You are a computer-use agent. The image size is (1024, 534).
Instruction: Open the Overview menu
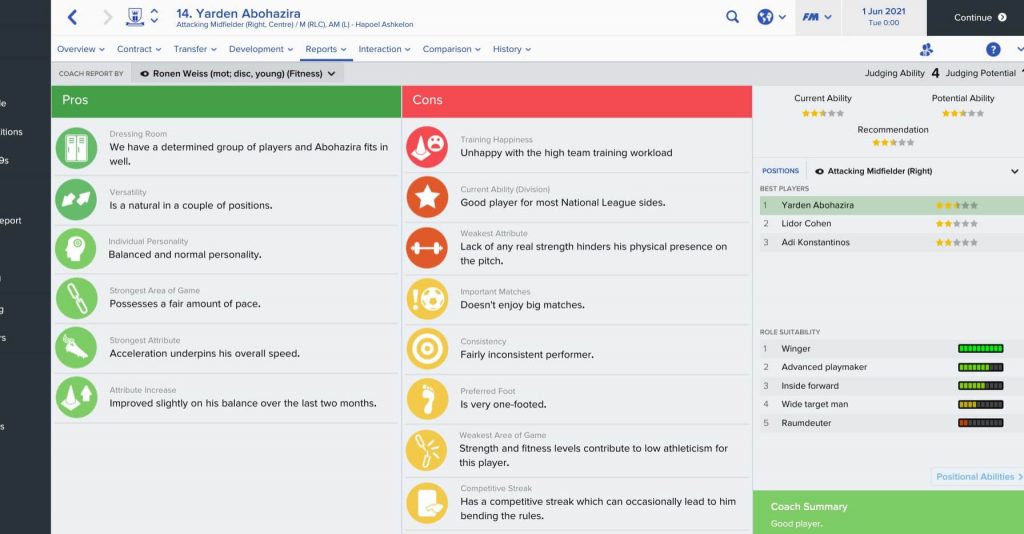(80, 49)
